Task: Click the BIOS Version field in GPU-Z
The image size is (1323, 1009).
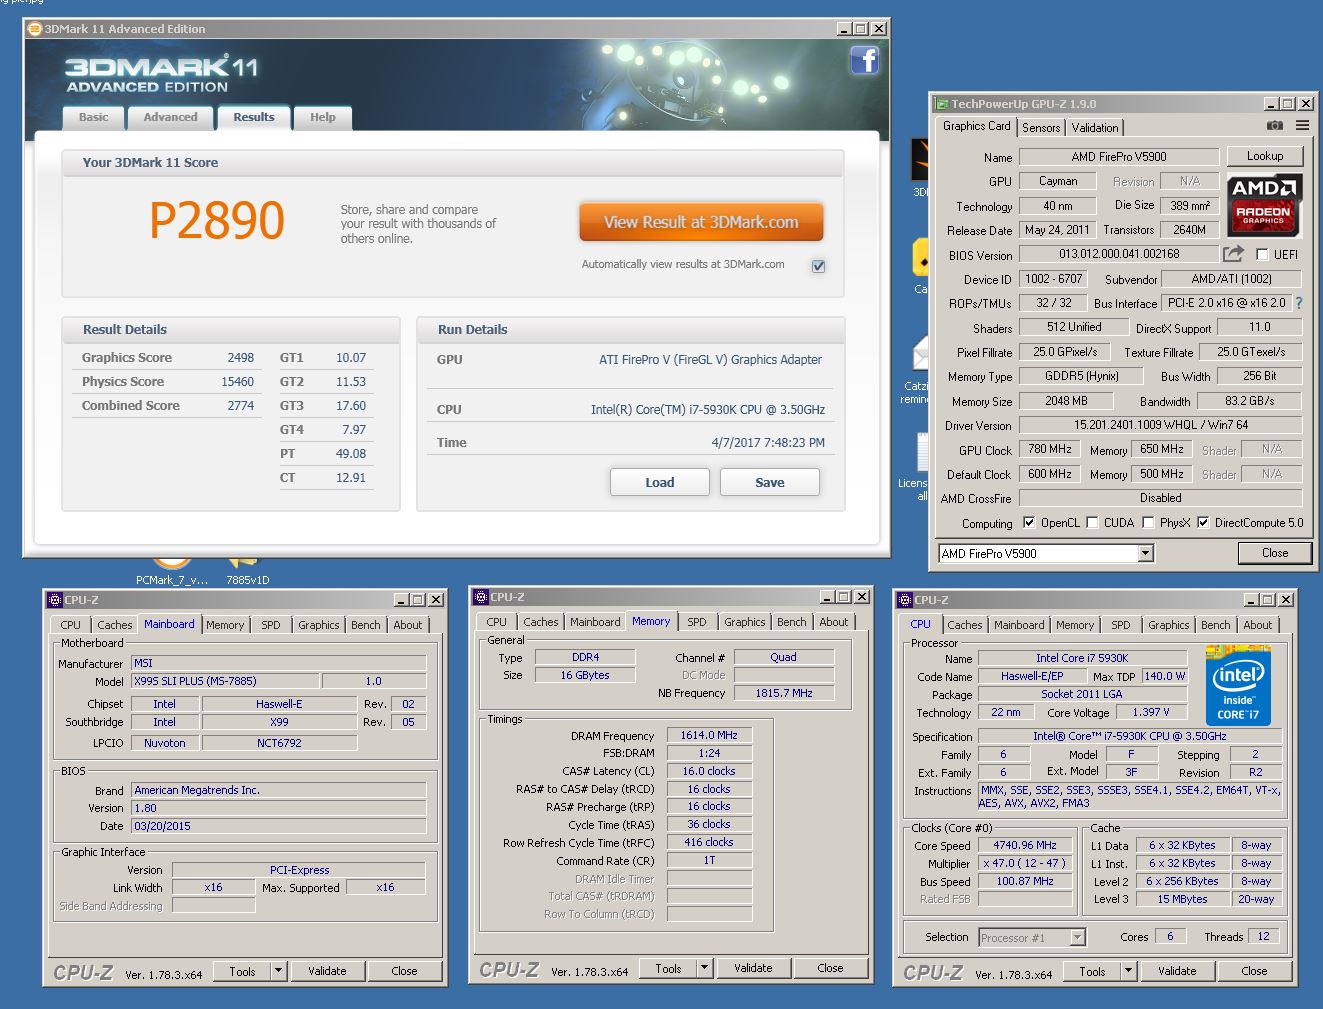Action: (1119, 254)
